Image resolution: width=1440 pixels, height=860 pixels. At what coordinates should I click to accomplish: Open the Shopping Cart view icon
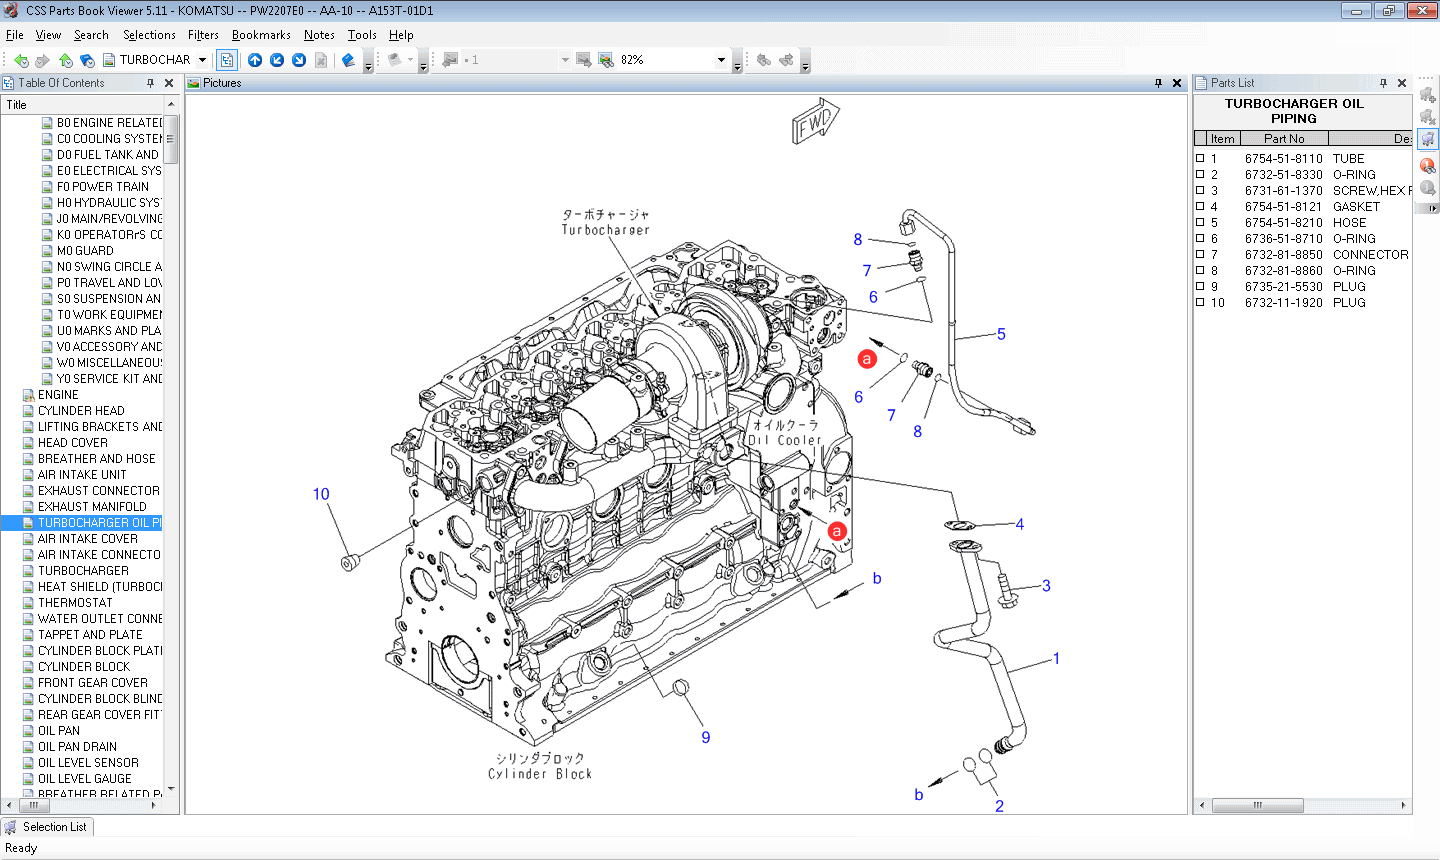[x=1428, y=139]
